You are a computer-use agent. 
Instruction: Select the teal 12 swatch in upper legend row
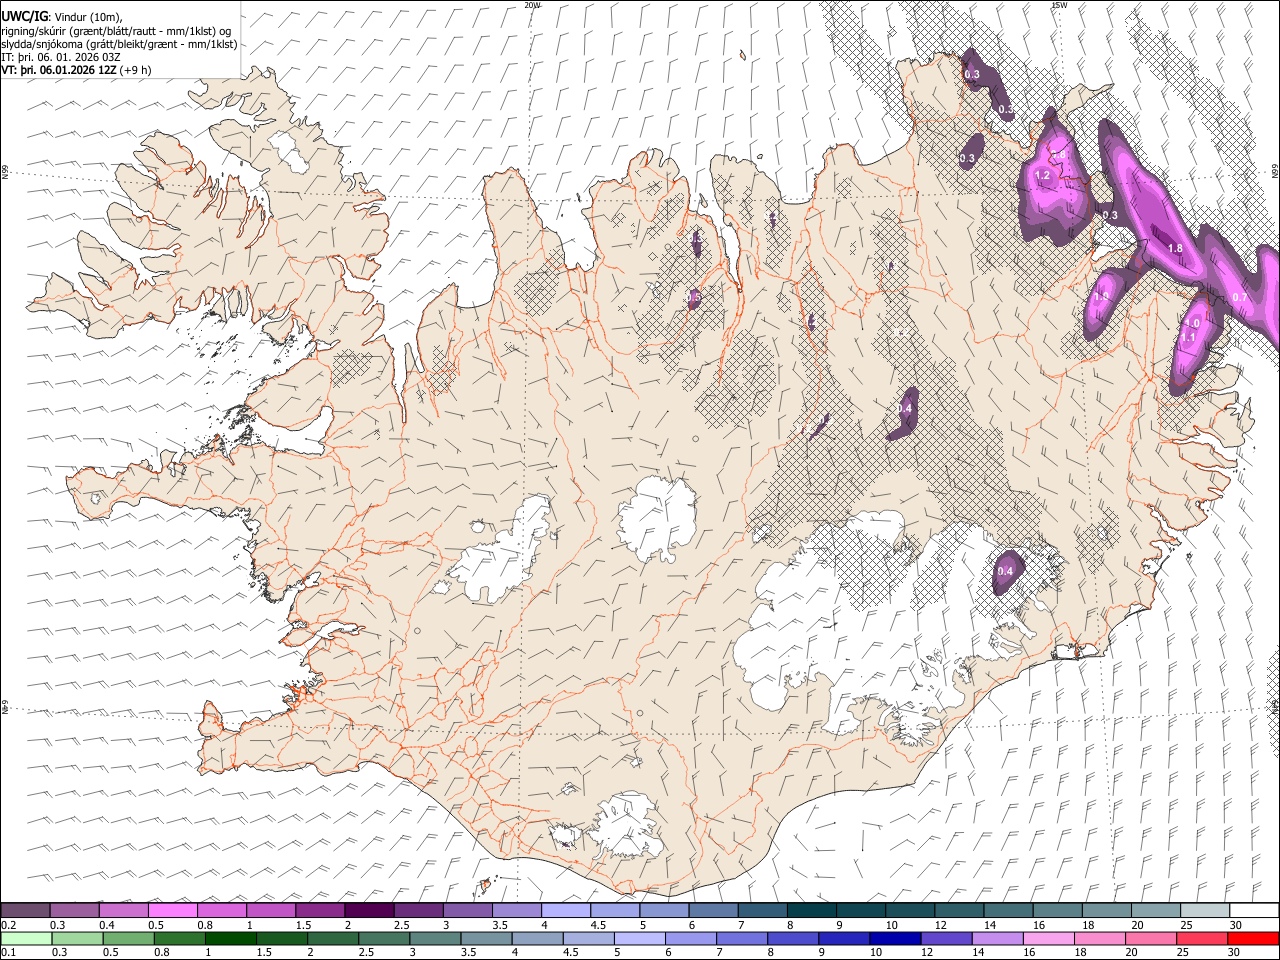point(958,910)
